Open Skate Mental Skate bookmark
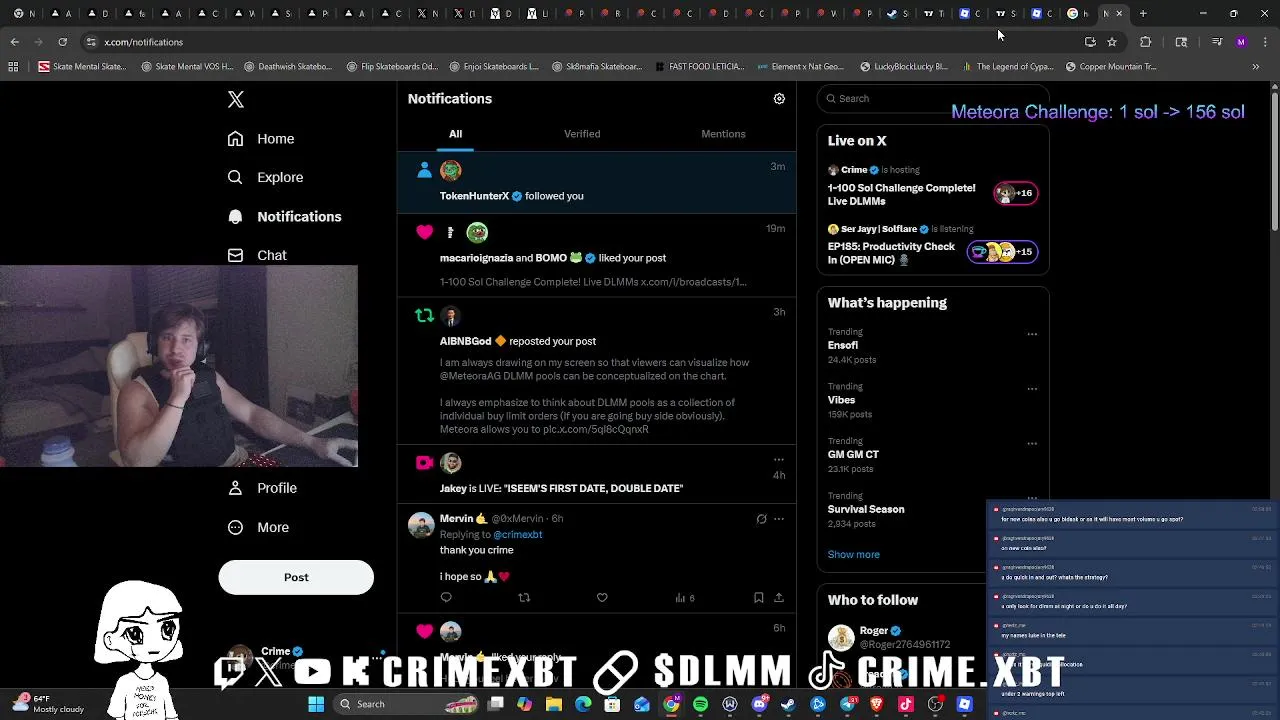 [x=82, y=67]
